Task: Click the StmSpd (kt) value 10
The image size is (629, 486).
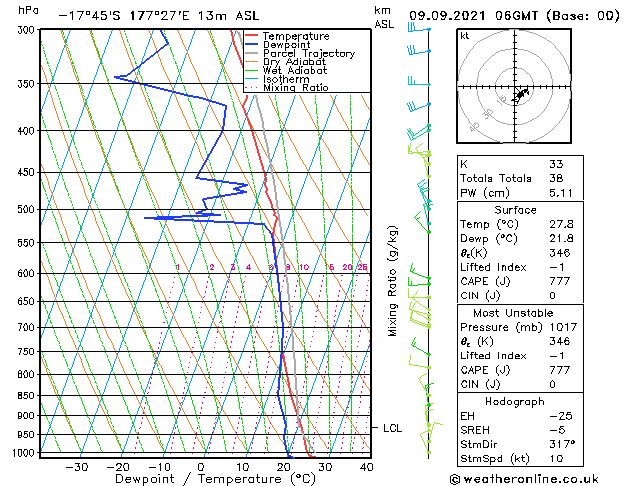Action: pyautogui.click(x=556, y=458)
